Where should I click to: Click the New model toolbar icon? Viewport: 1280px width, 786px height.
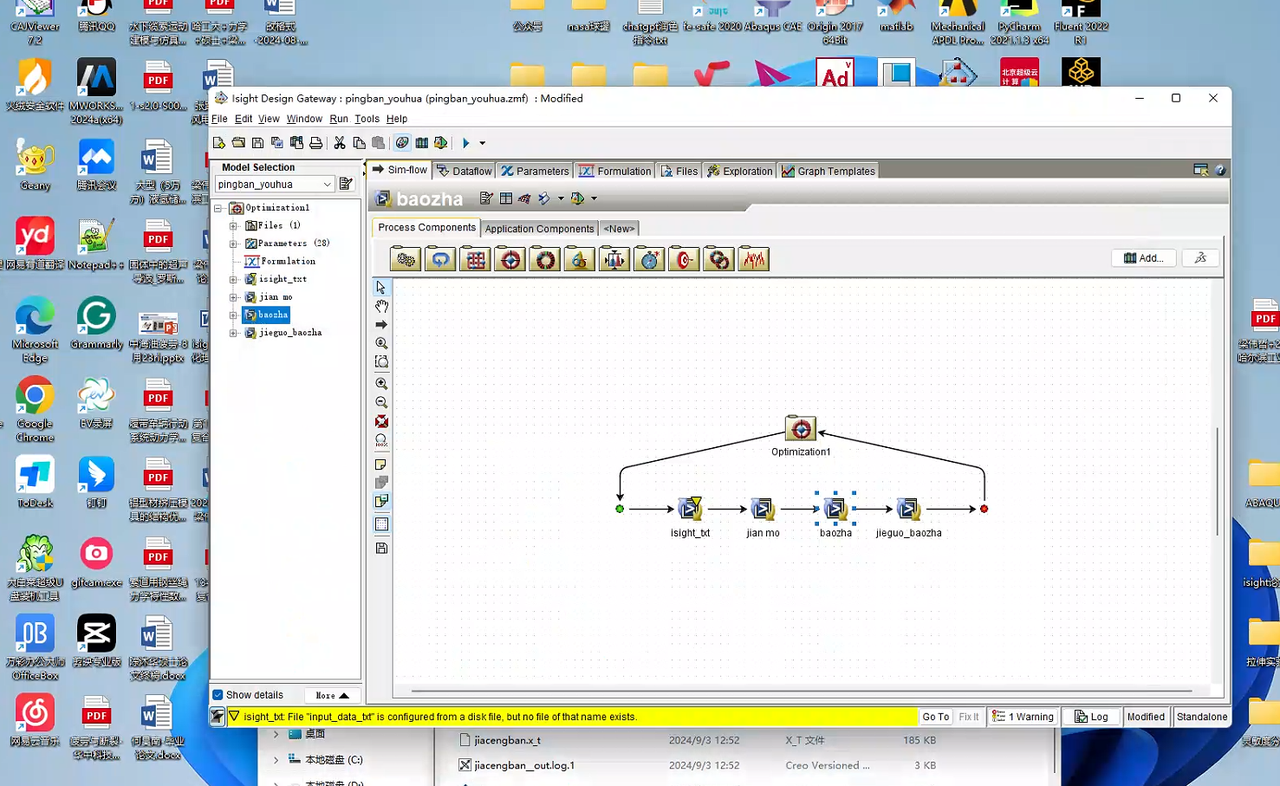point(219,143)
